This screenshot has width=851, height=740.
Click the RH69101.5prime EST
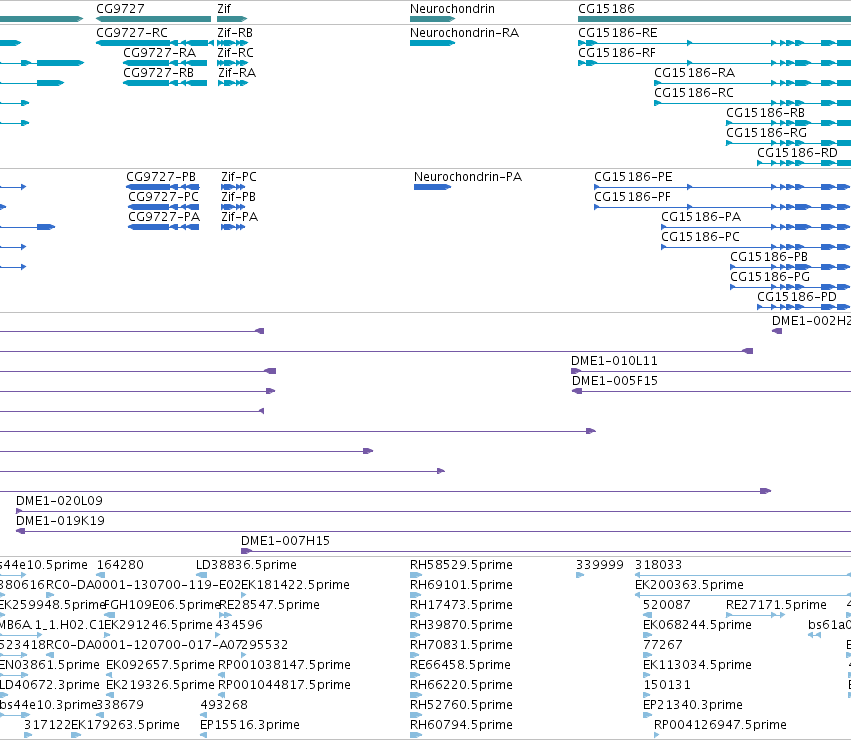461,585
